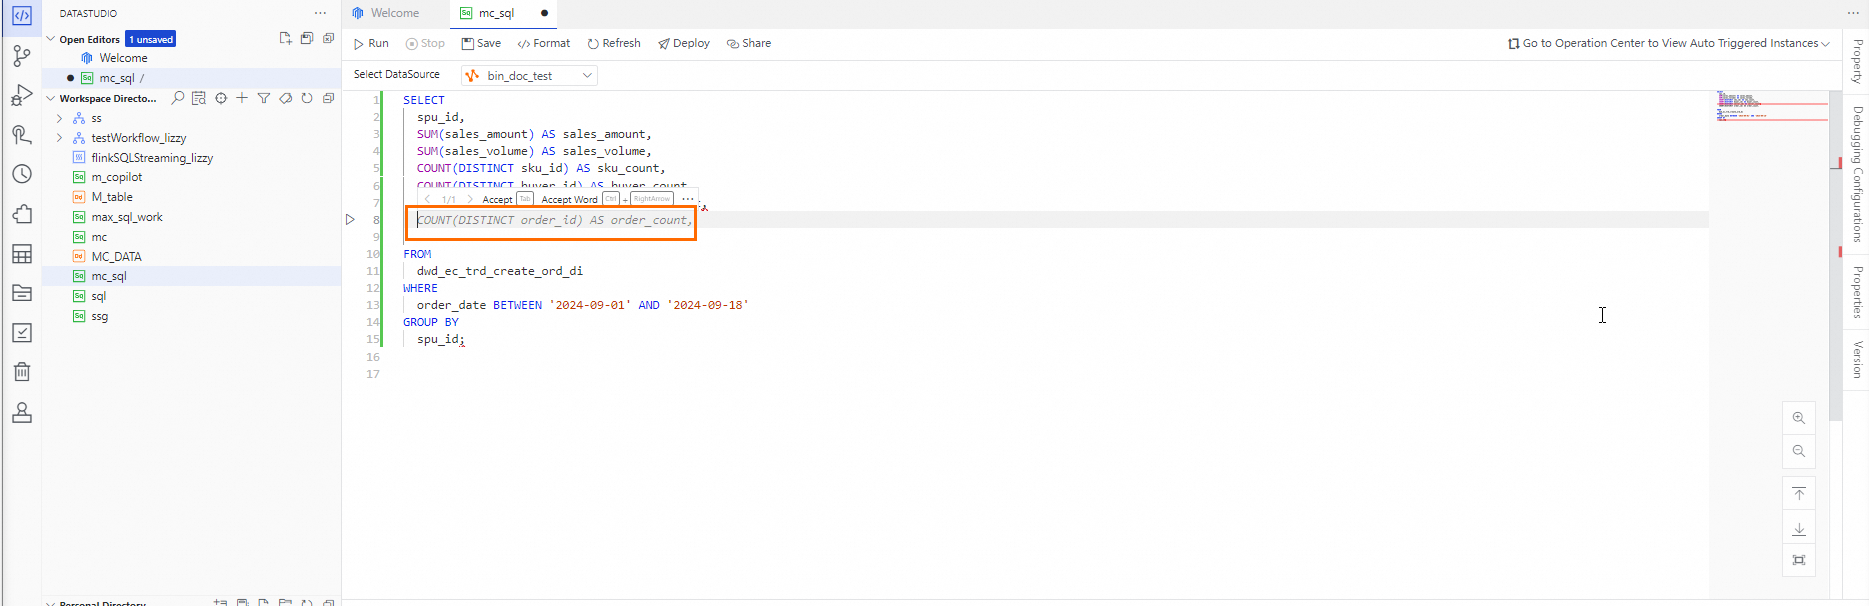Screen dimensions: 1869x606
Task: Open the bin_doc_test datasource dropdown
Action: (x=529, y=75)
